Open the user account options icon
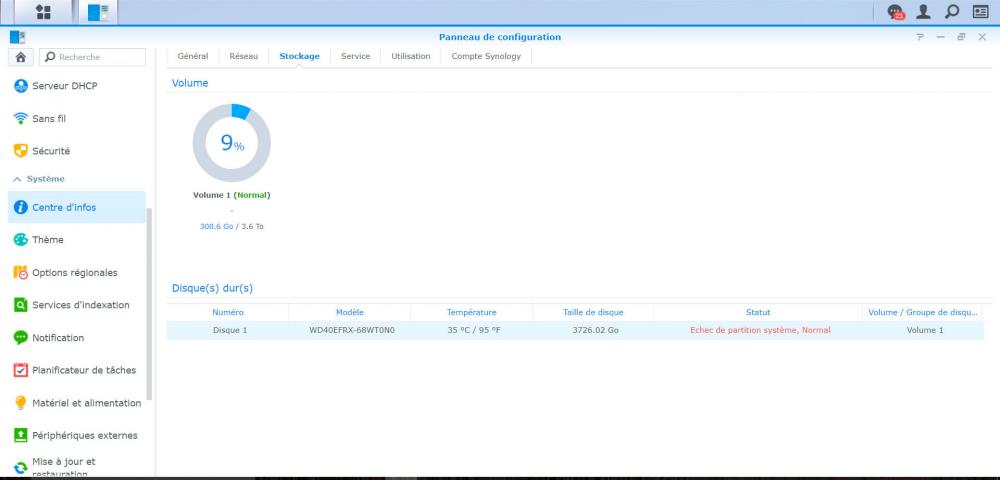The image size is (1000, 480). [x=924, y=12]
